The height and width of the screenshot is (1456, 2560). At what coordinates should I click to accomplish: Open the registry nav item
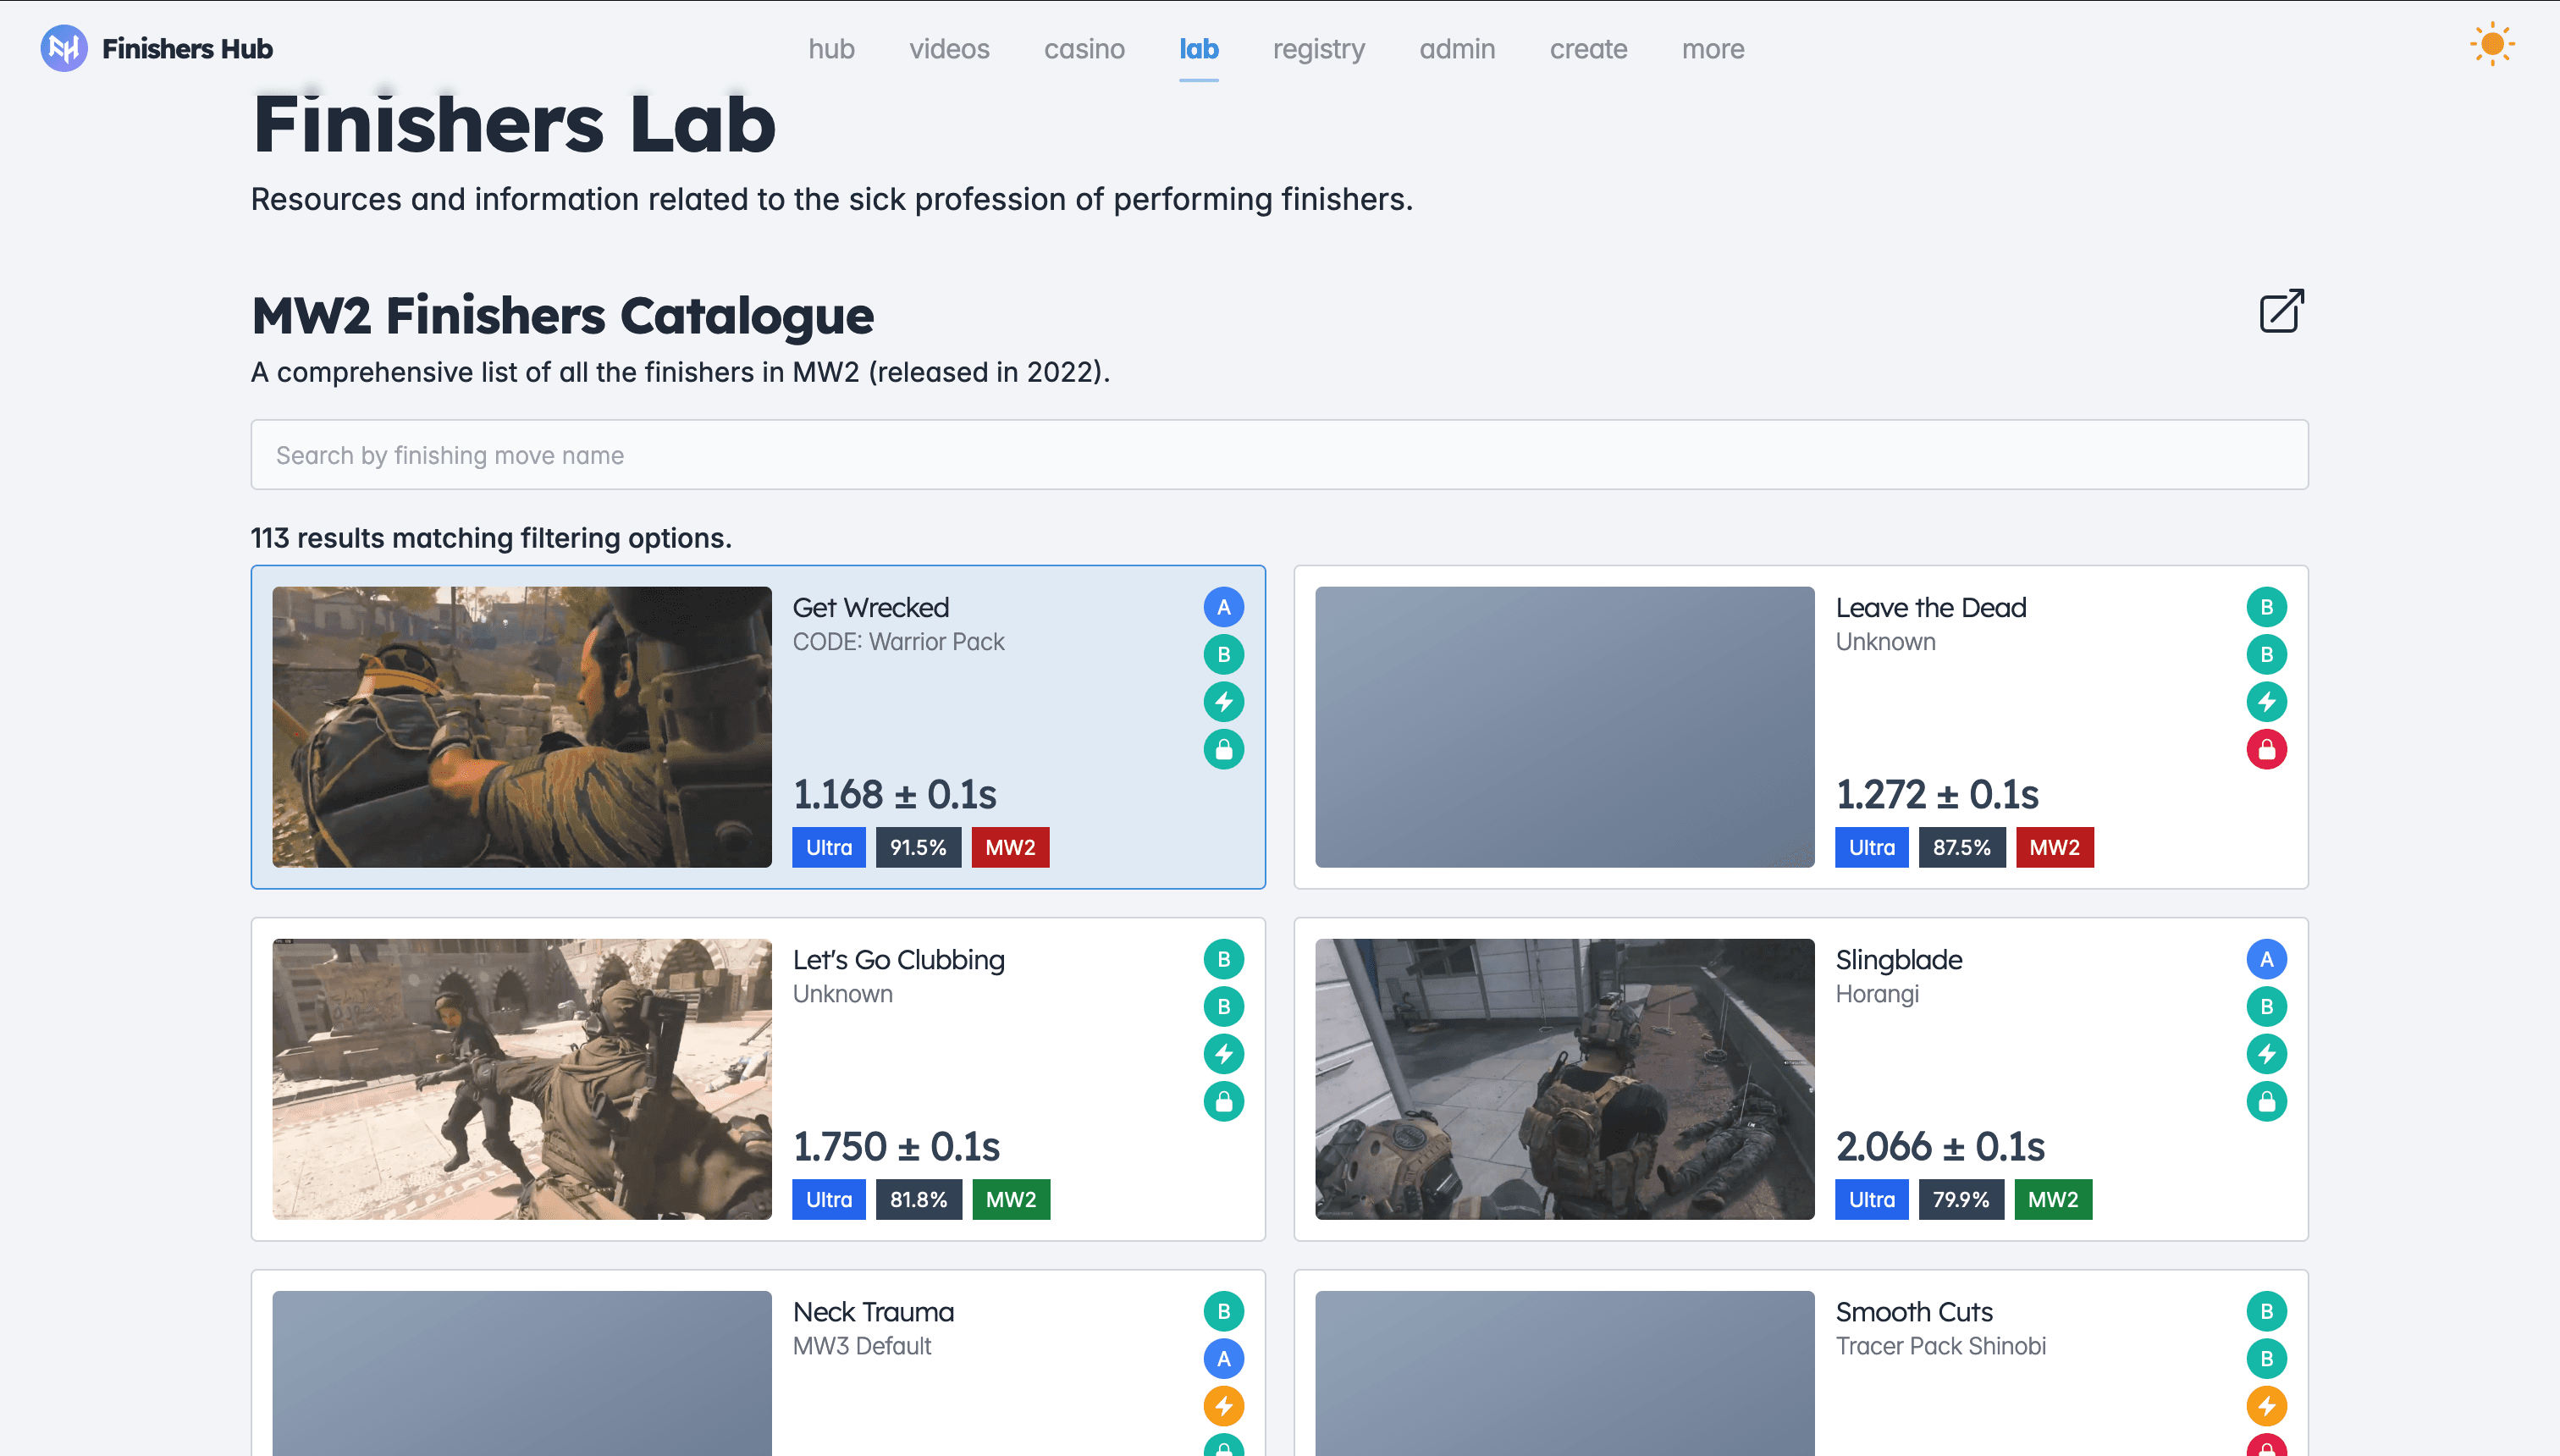click(1318, 49)
